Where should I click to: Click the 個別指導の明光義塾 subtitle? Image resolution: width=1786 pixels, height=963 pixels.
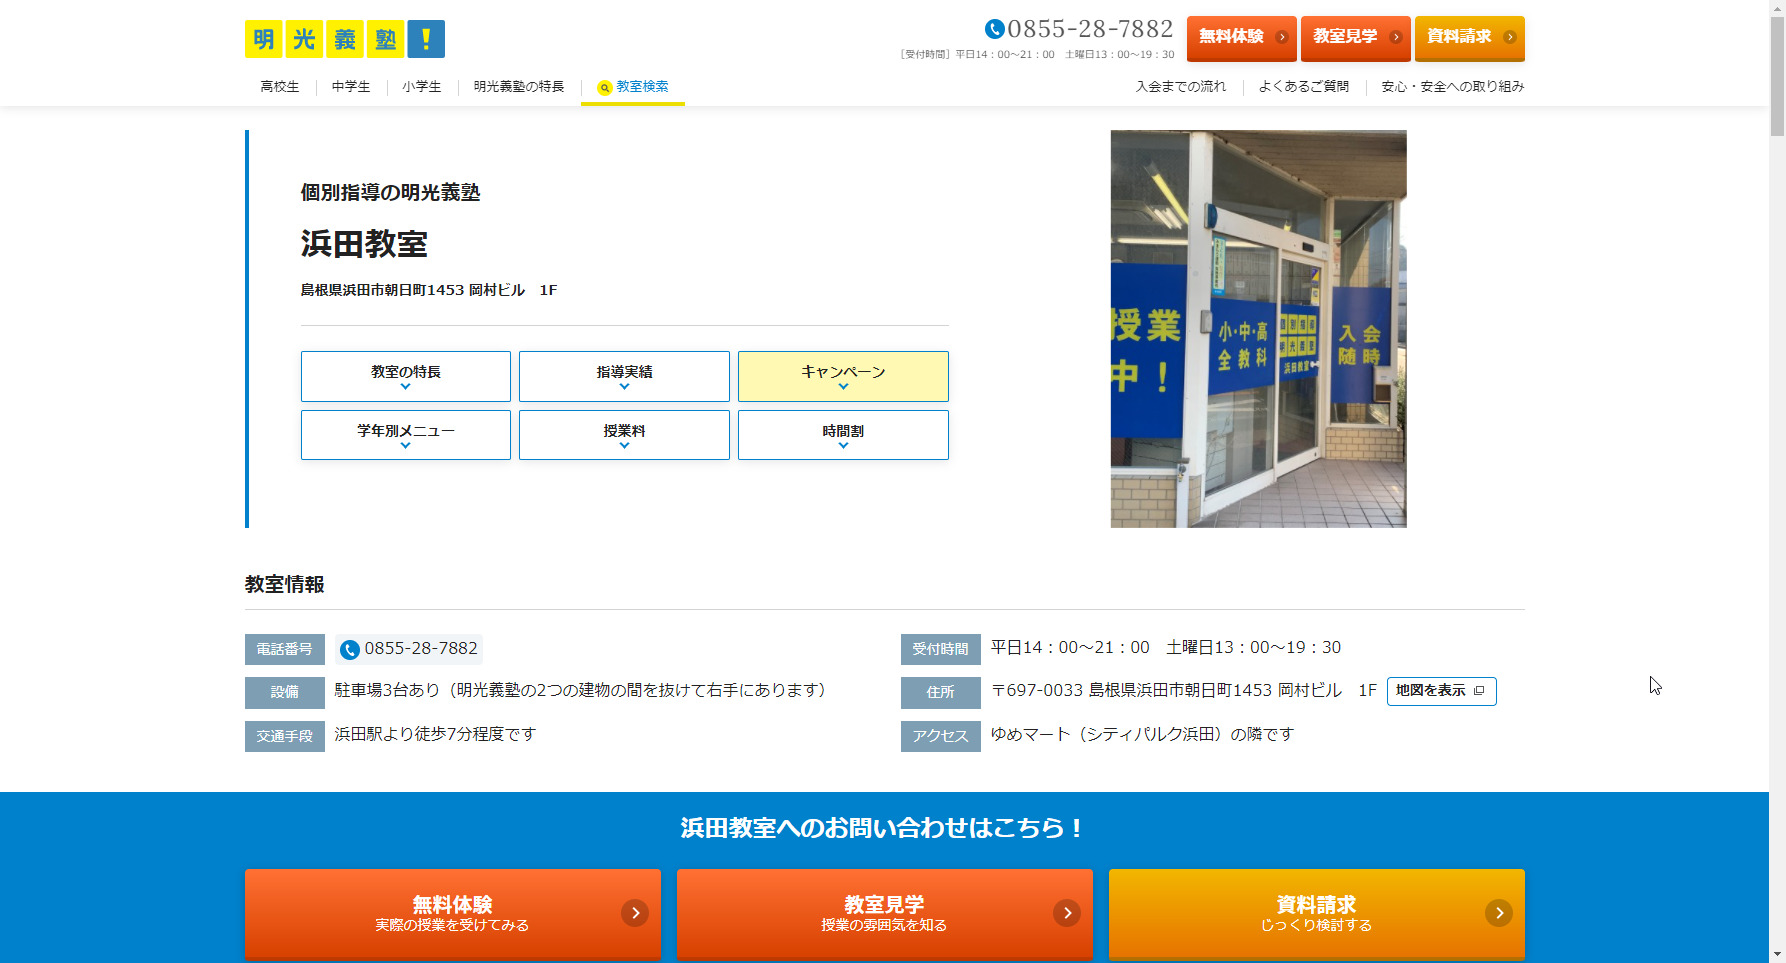(x=391, y=193)
